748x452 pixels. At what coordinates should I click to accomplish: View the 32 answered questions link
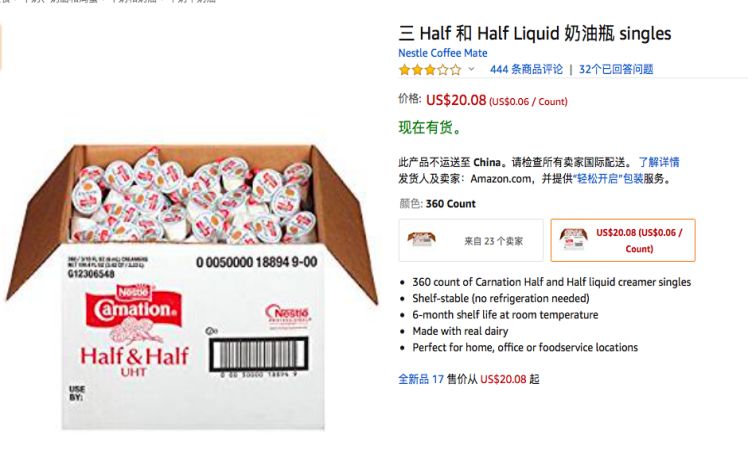pos(616,69)
